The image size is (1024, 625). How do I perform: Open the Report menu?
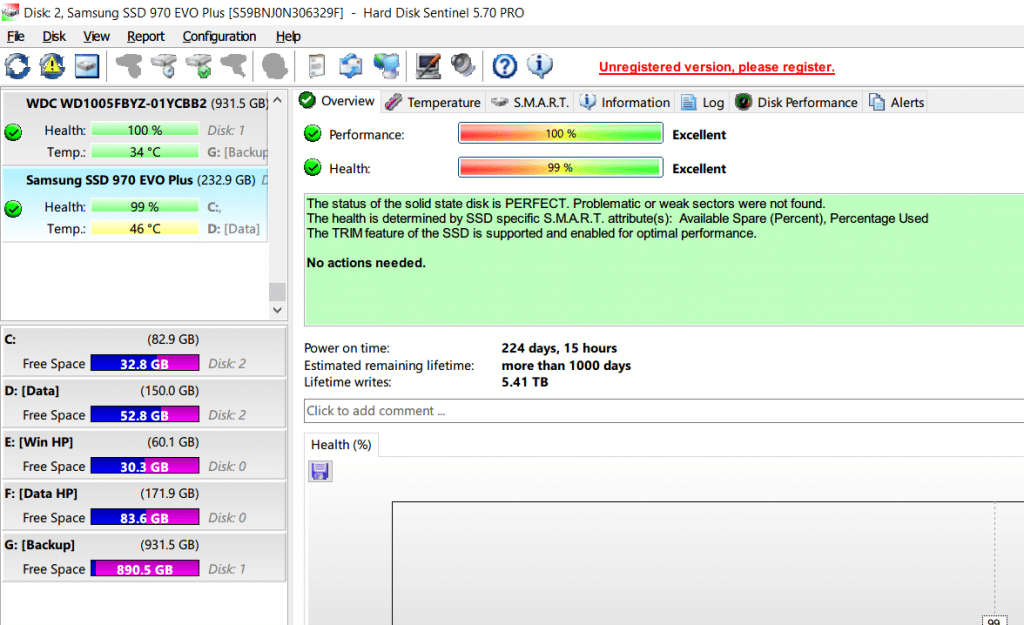146,36
